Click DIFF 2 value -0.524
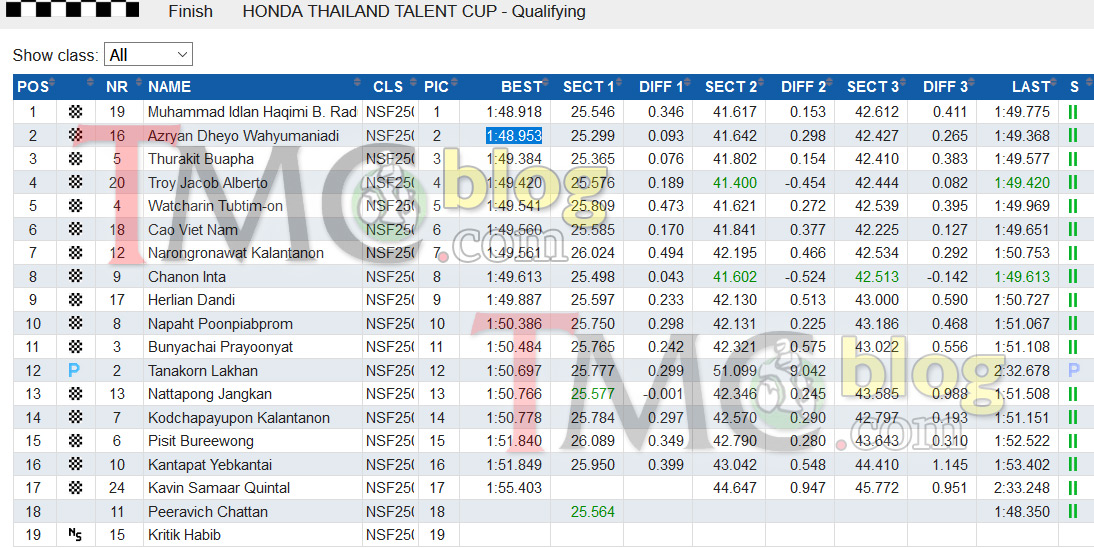Screen dimensions: 1094x548 tap(805, 276)
